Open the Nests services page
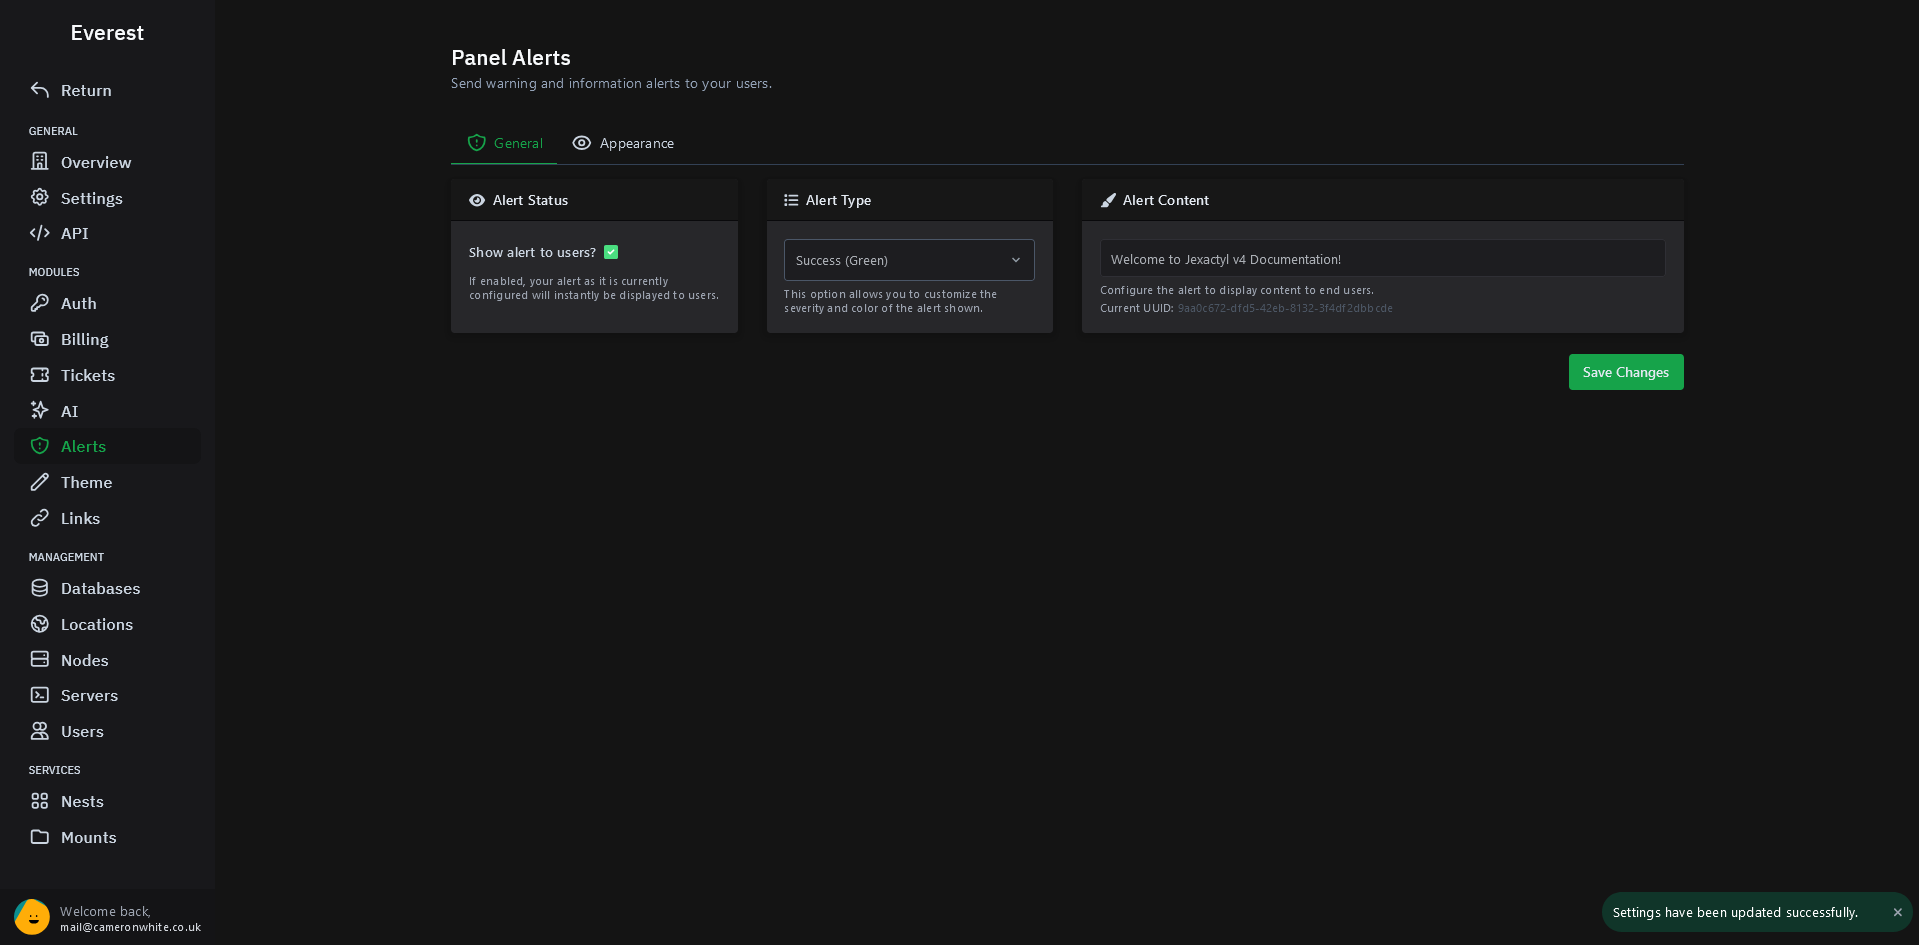This screenshot has height=945, width=1920. pos(108,801)
